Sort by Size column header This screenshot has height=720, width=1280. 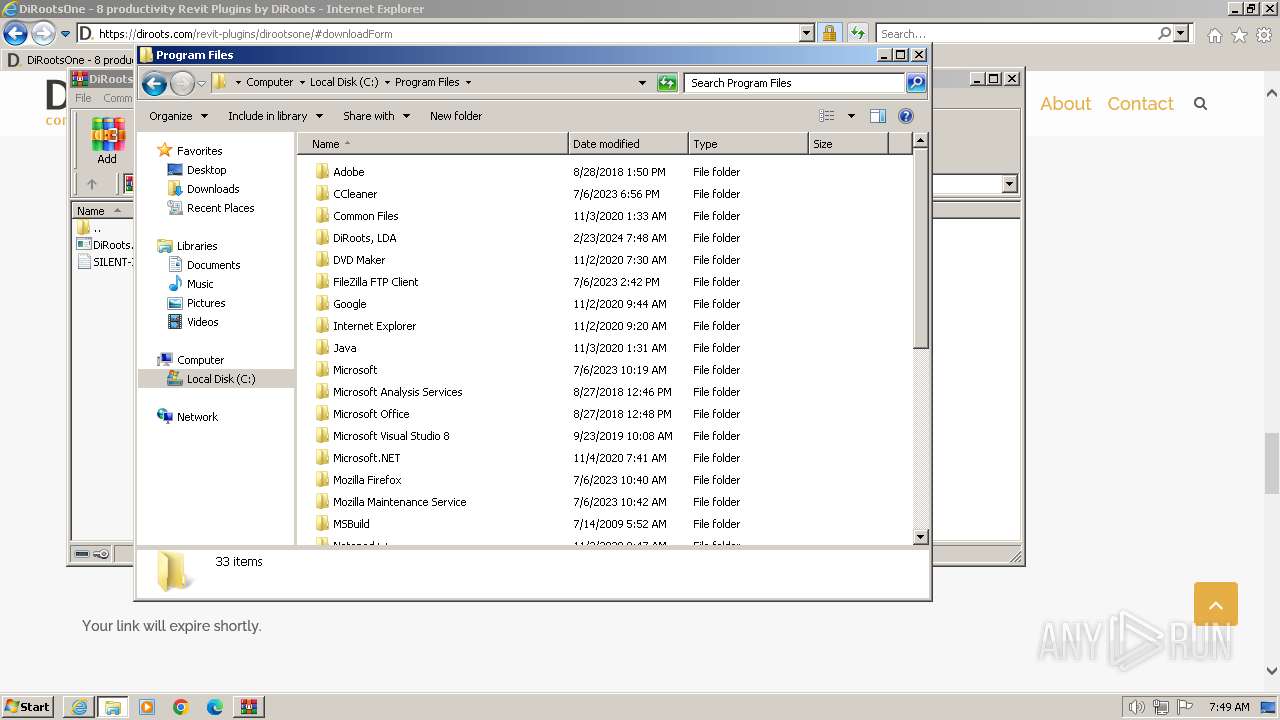[x=848, y=144]
